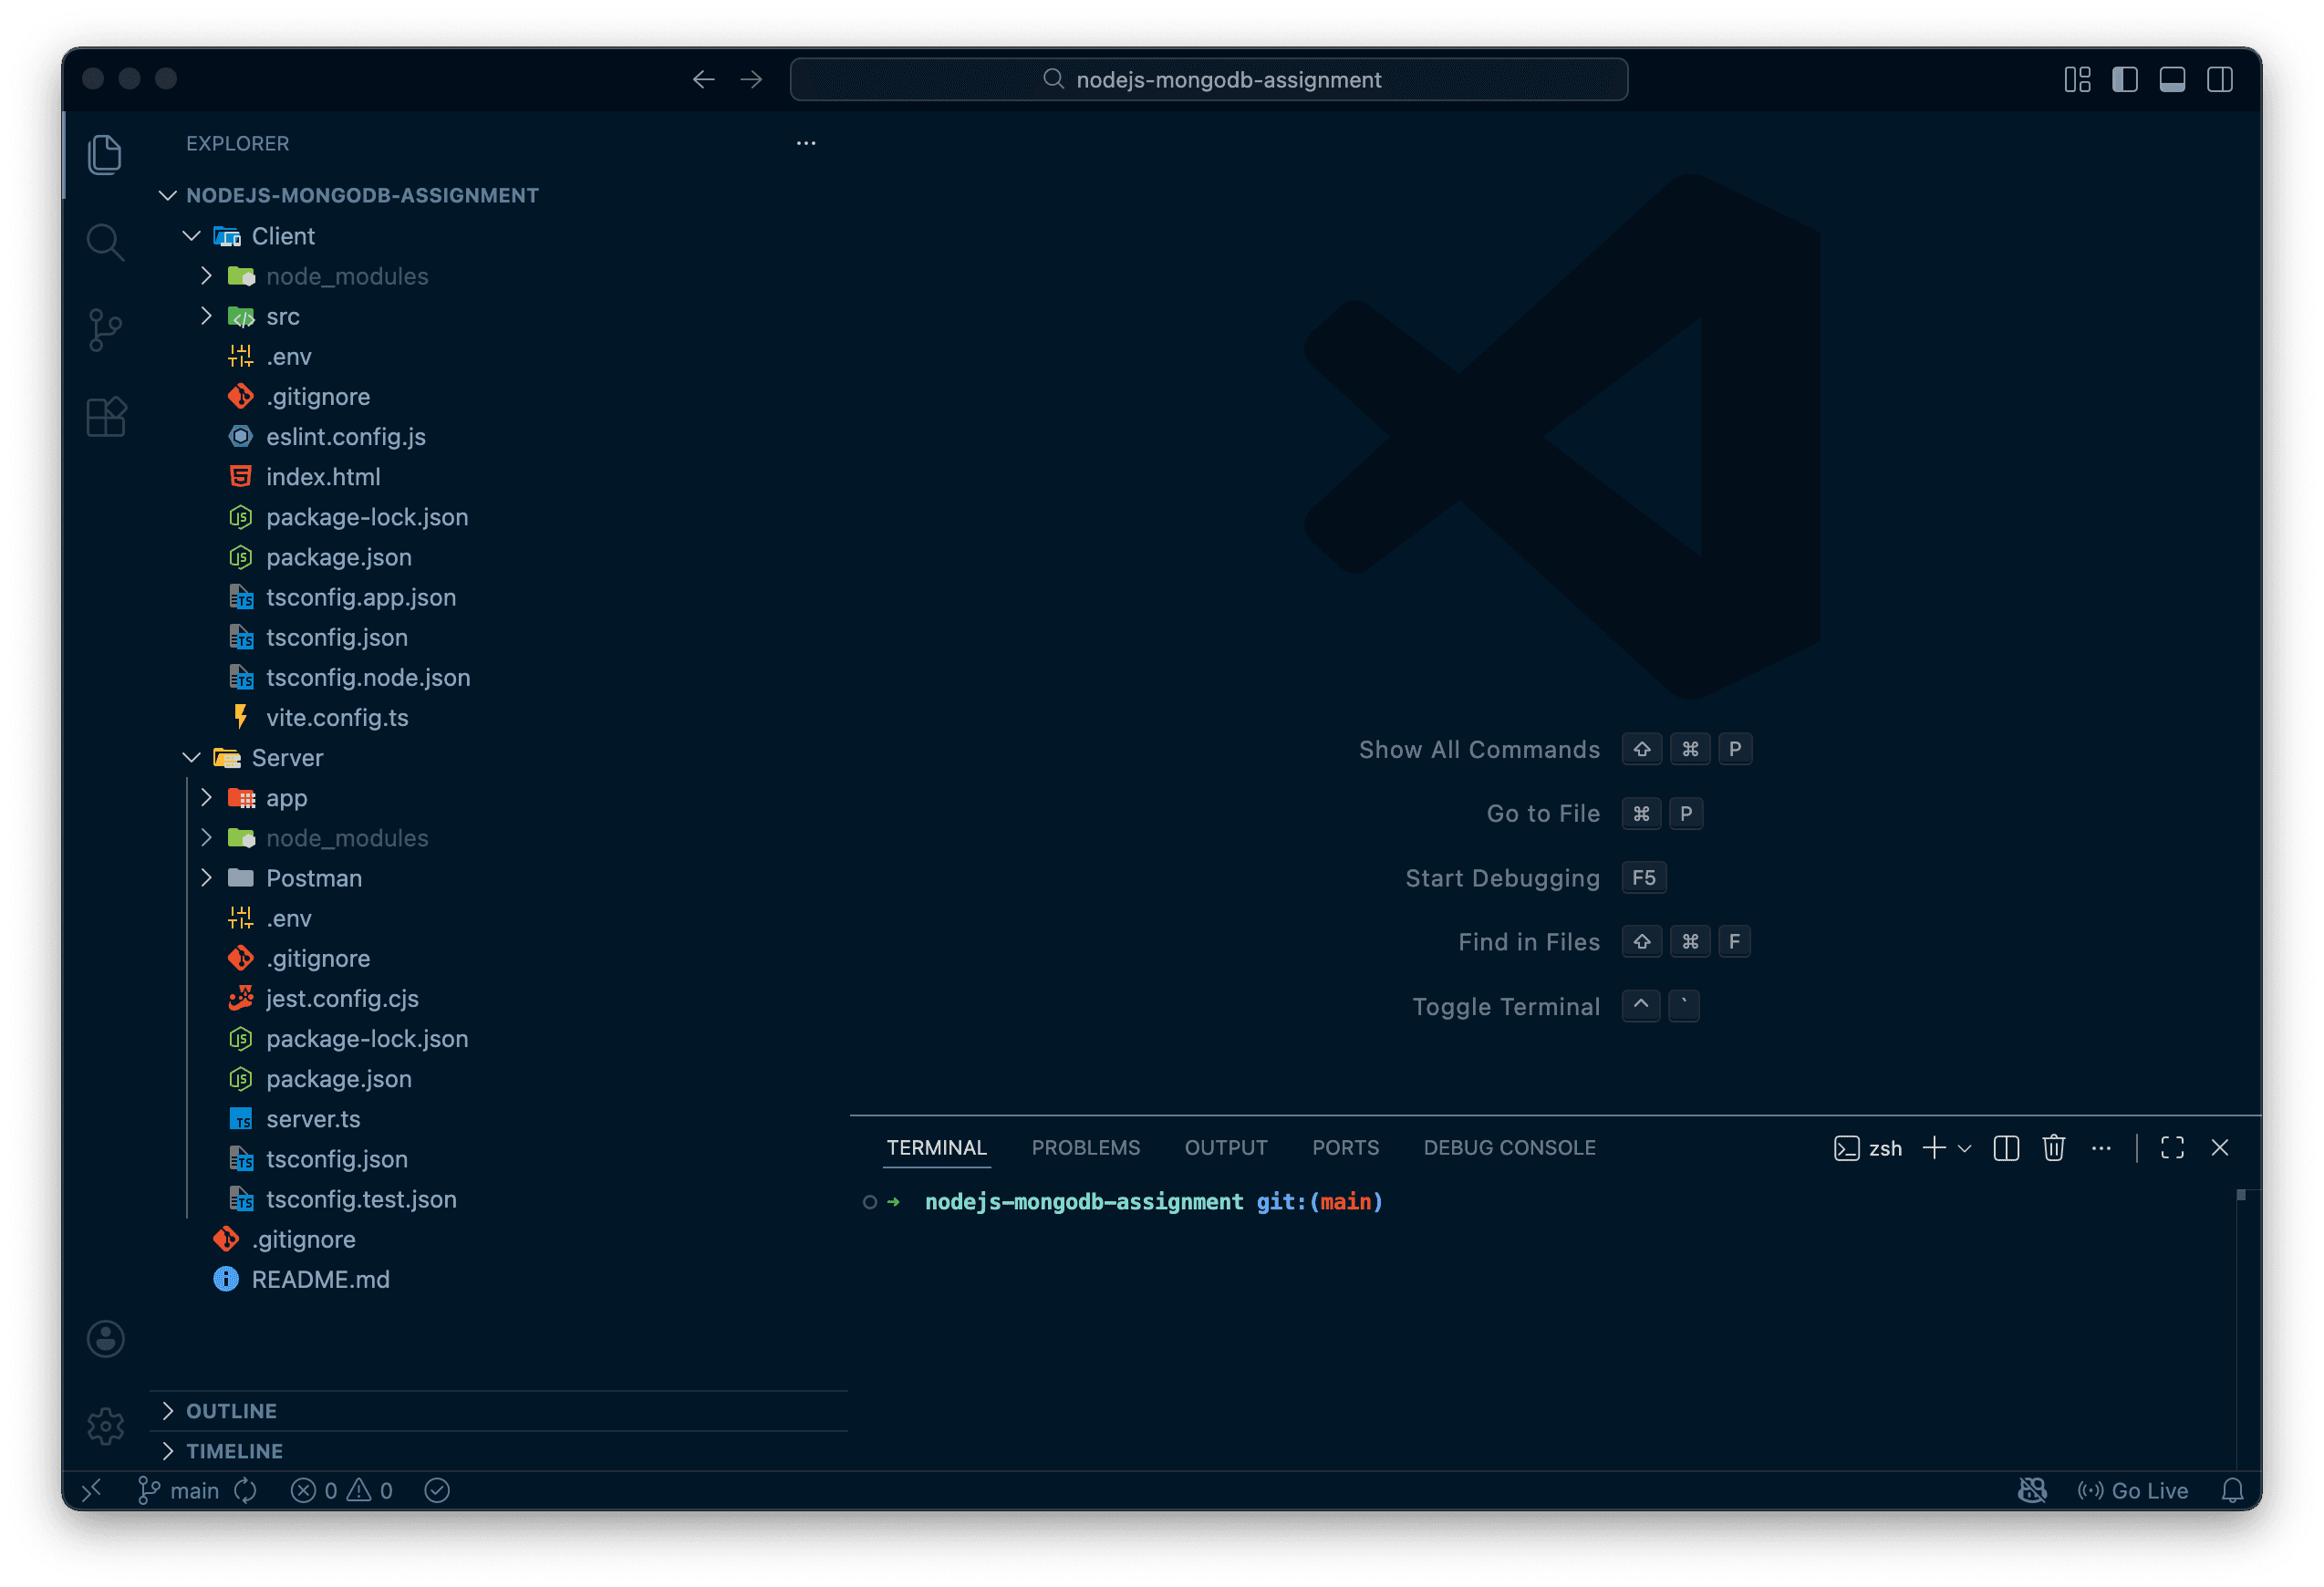Open the Source Control view

click(105, 329)
